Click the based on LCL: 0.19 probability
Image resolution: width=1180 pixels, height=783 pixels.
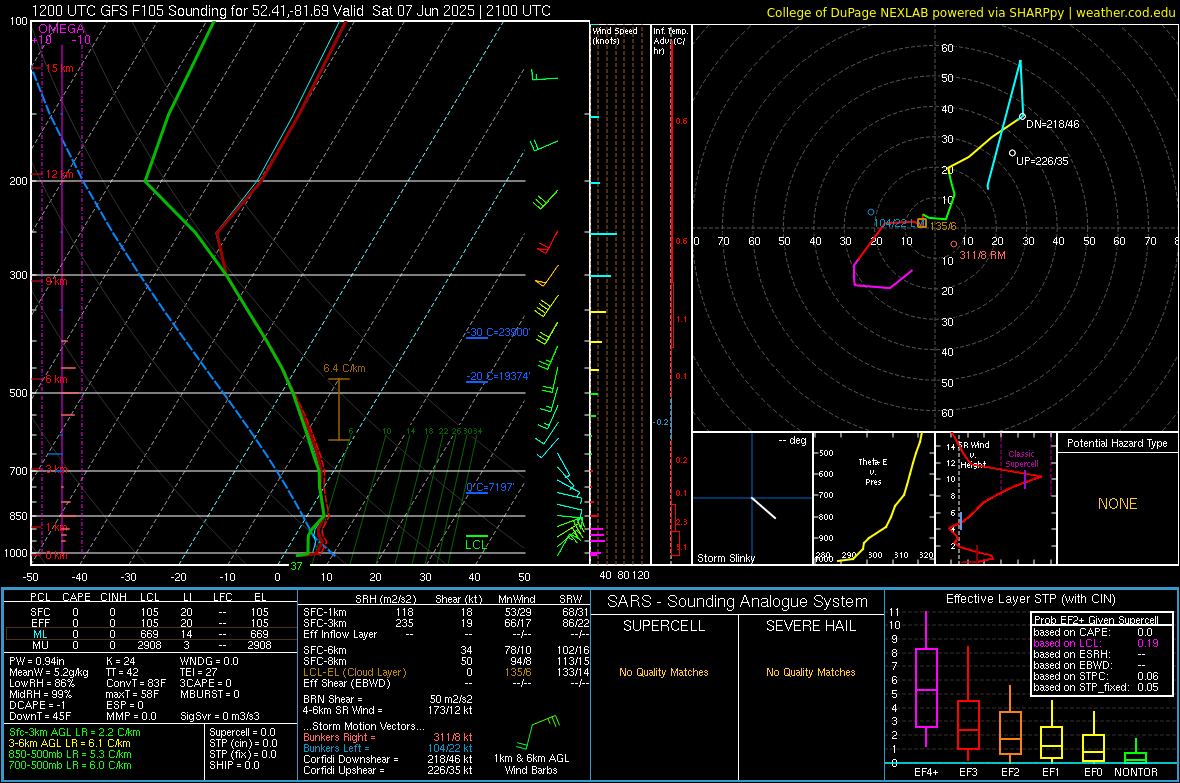click(1096, 643)
